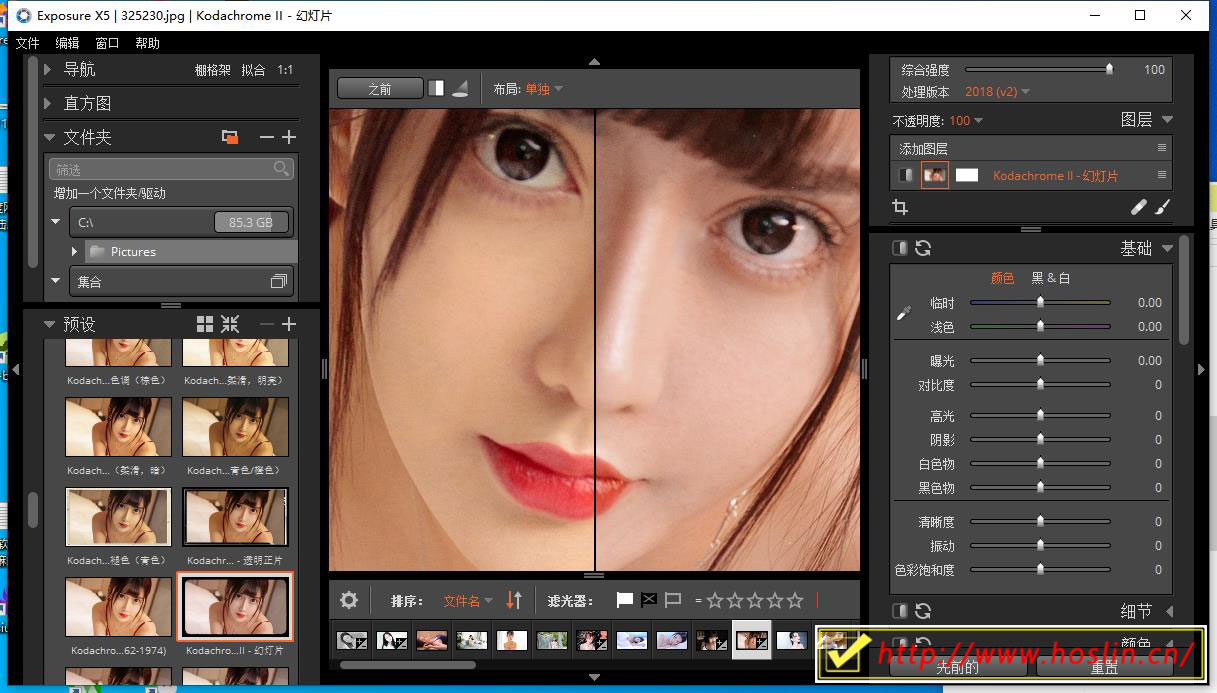Open the 布局 单独 layout dropdown

tap(543, 89)
